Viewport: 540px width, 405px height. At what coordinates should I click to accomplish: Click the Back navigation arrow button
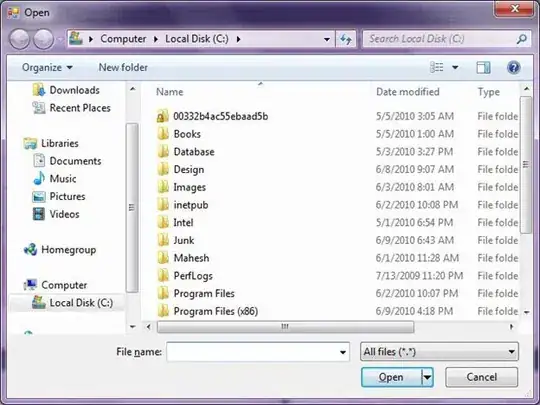(x=19, y=39)
